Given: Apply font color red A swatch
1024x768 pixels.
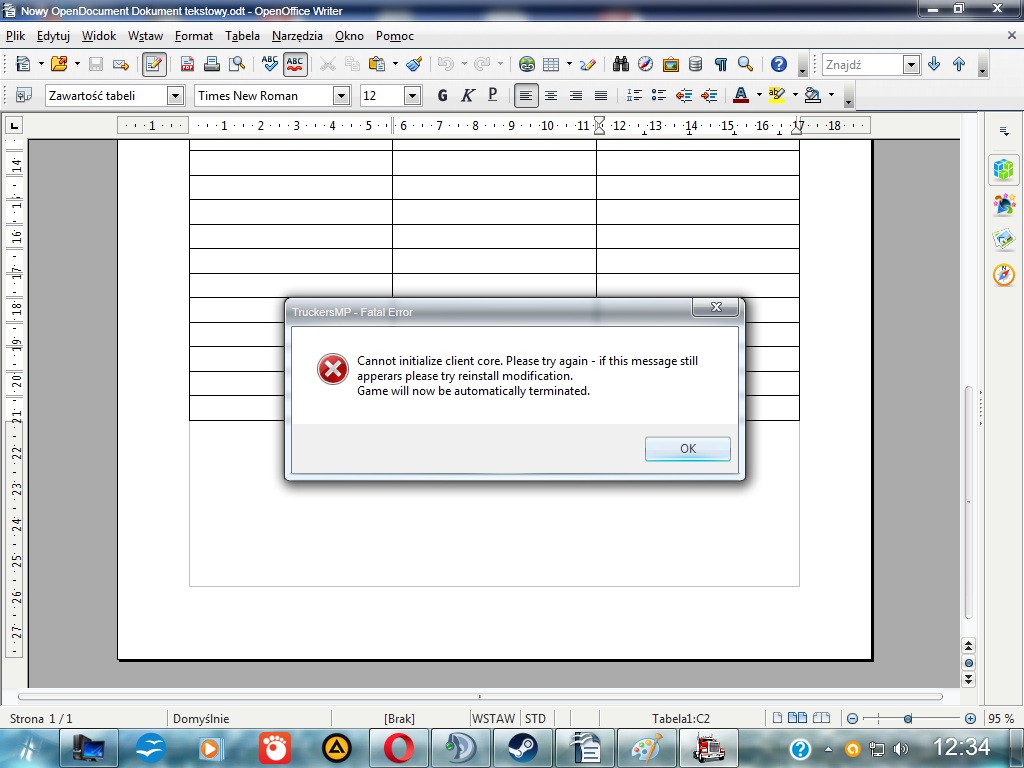Looking at the screenshot, I should pos(741,95).
